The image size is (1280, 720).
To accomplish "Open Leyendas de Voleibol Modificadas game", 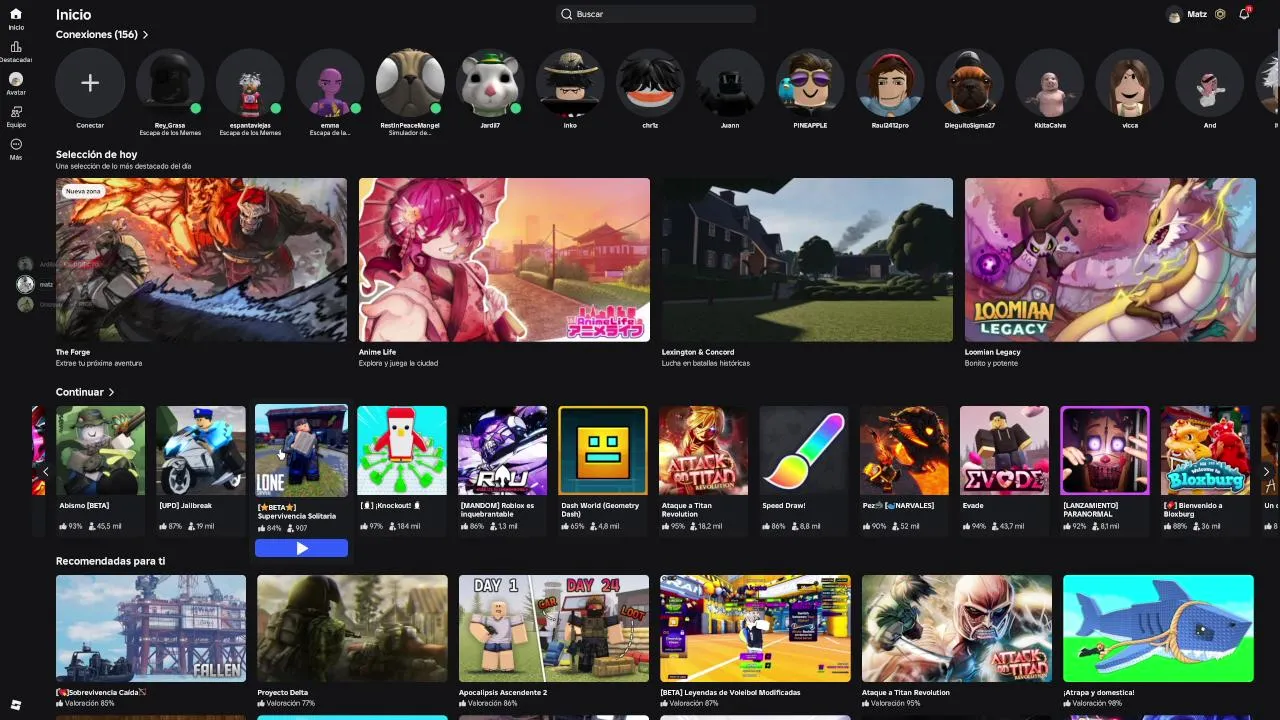I will [755, 628].
